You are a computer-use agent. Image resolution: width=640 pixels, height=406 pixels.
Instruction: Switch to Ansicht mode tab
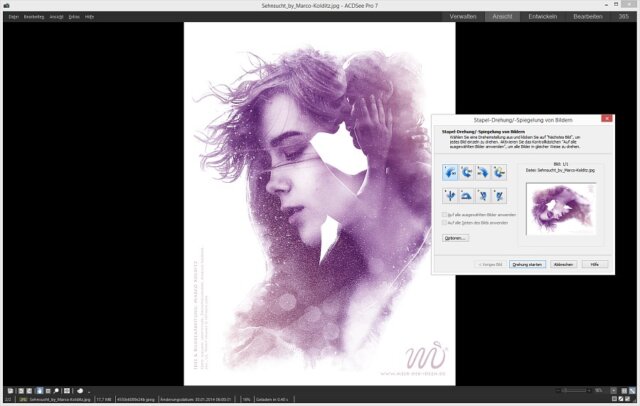click(502, 16)
